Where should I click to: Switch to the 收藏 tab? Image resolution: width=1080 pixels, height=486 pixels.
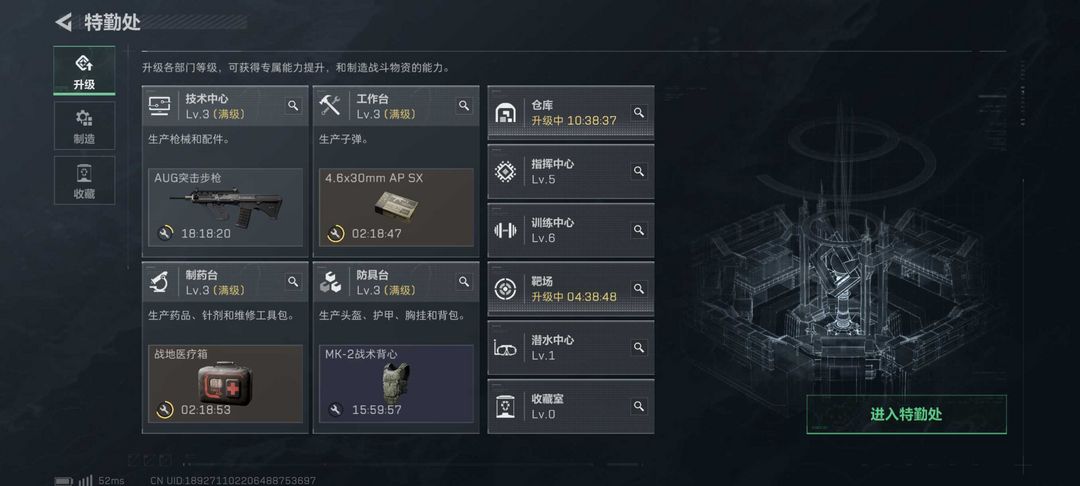tap(84, 180)
